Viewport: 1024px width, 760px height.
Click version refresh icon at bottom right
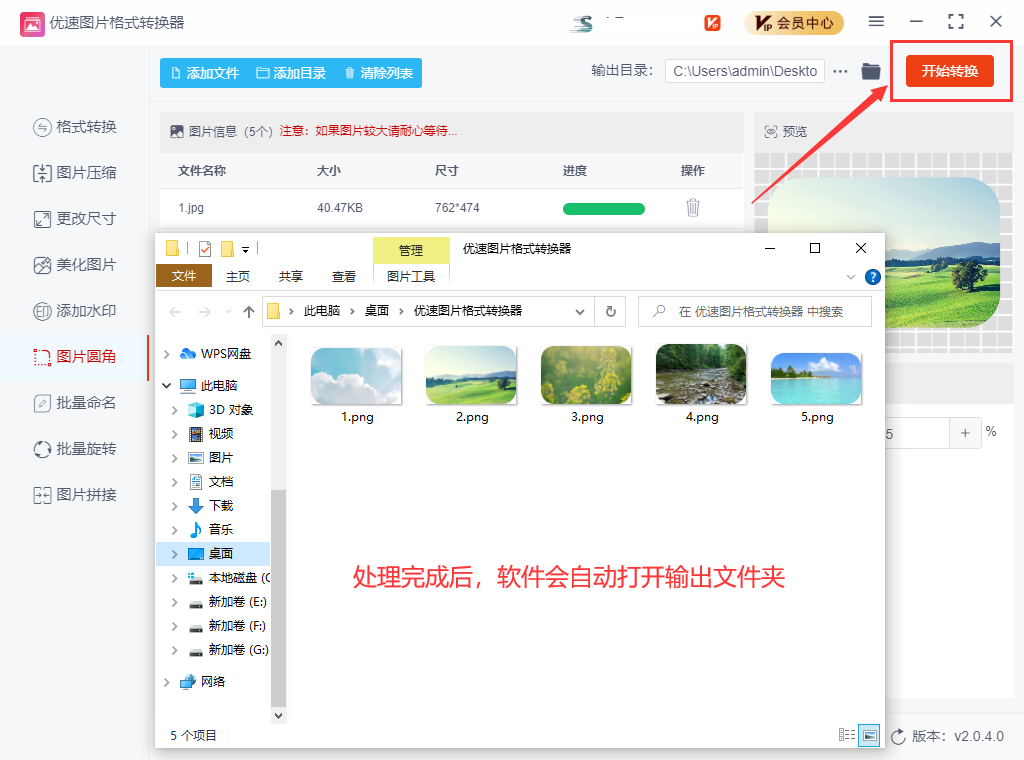pos(898,736)
